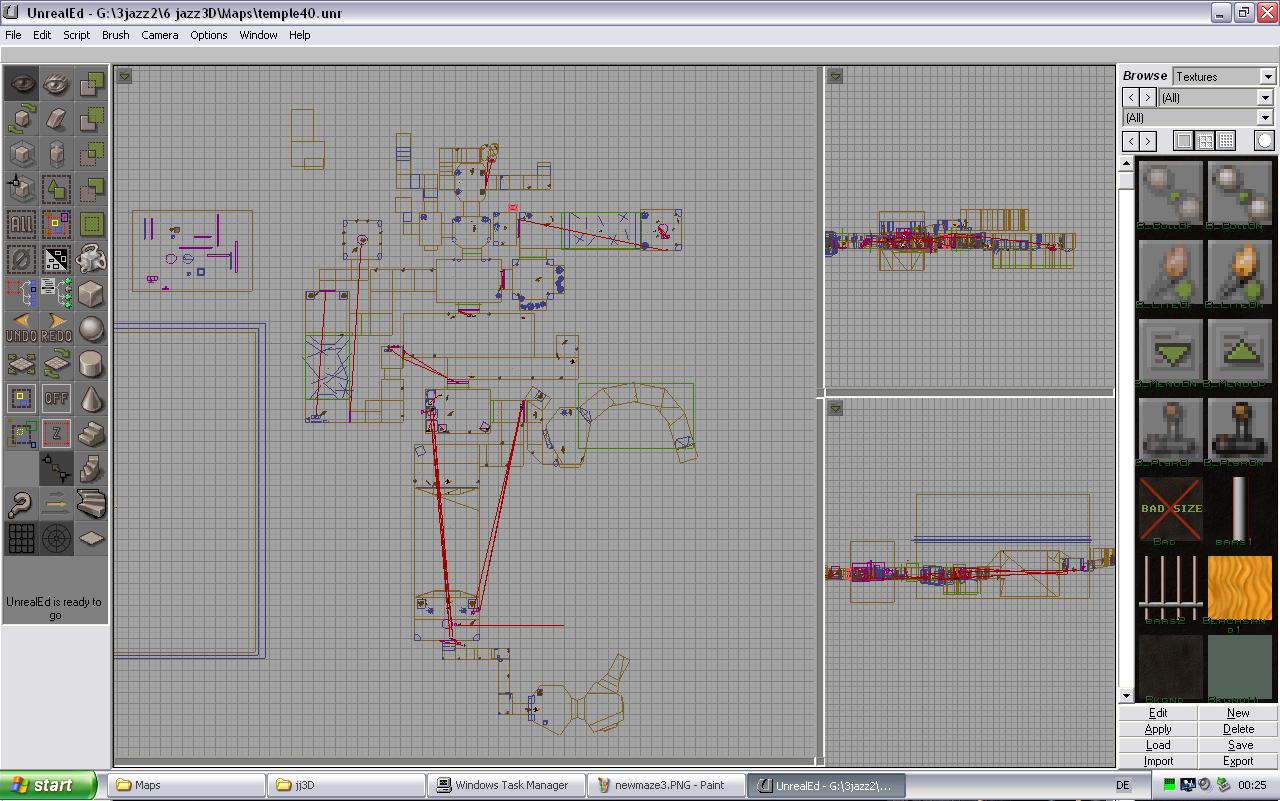
Task: Click the black and white texture icon
Action: (x=56, y=261)
